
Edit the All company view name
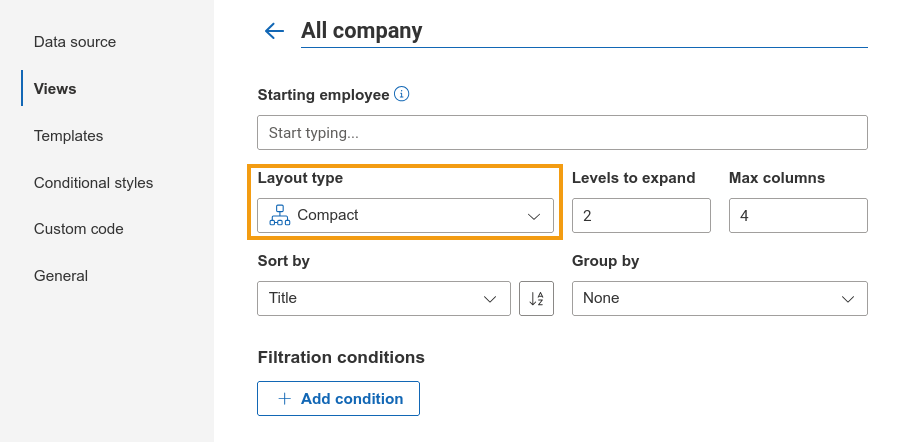pyautogui.click(x=584, y=31)
